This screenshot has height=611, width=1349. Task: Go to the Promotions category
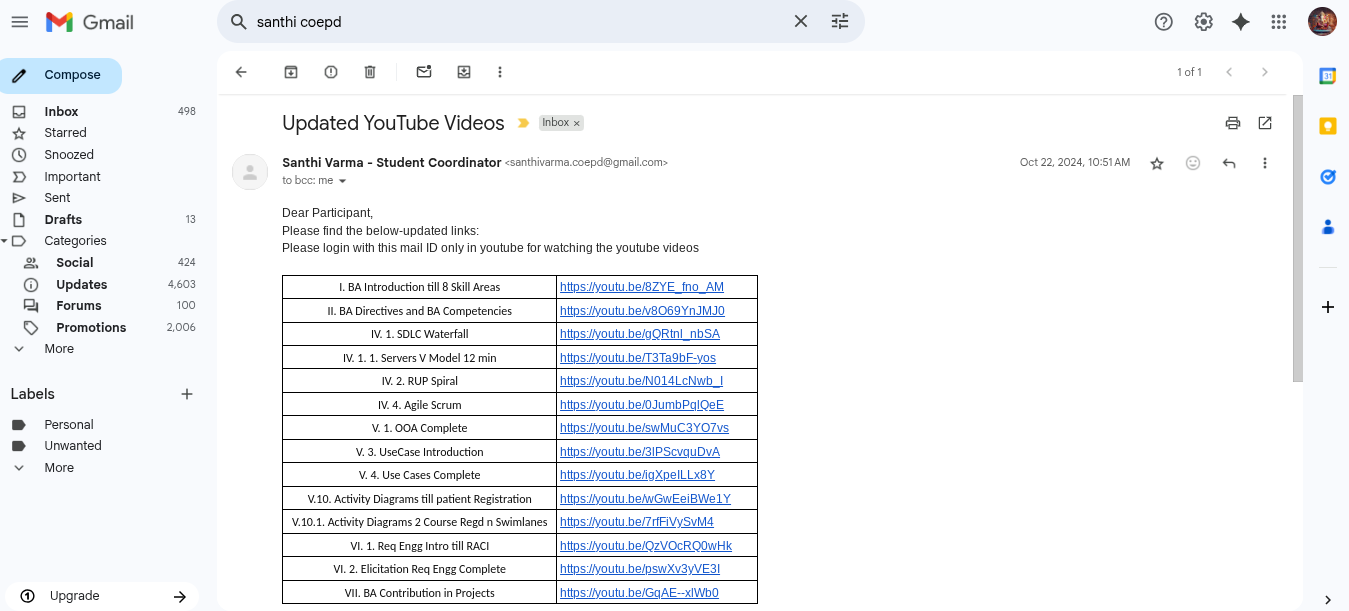[91, 328]
